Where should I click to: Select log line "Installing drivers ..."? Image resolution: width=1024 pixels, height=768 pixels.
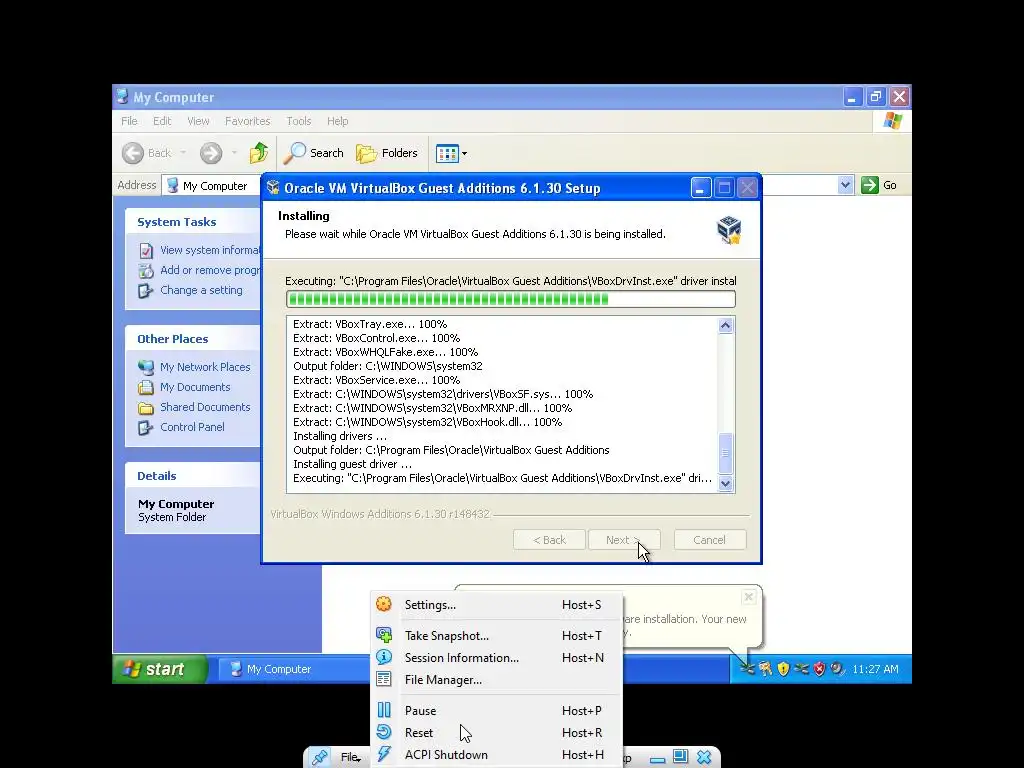click(340, 436)
